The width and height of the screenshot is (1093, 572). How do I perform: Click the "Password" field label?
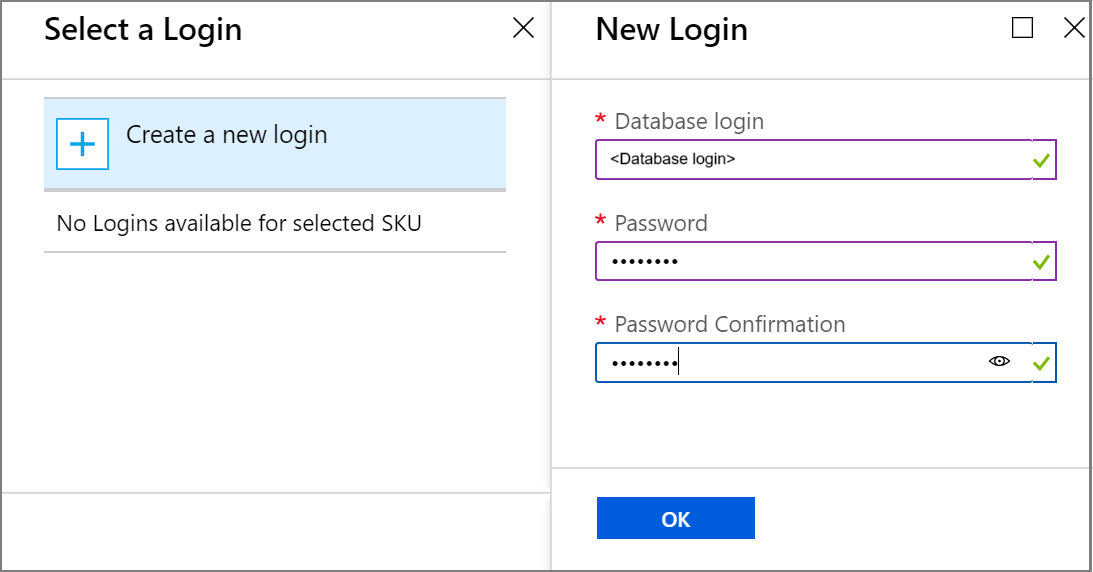[661, 223]
